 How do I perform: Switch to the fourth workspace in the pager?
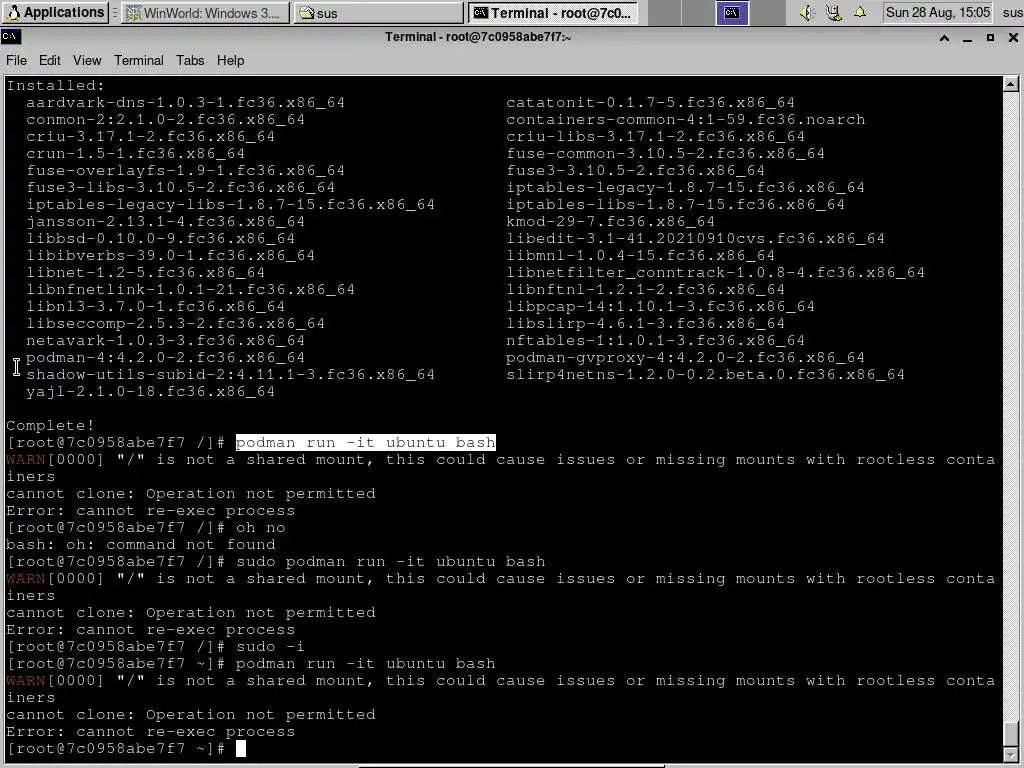766,12
